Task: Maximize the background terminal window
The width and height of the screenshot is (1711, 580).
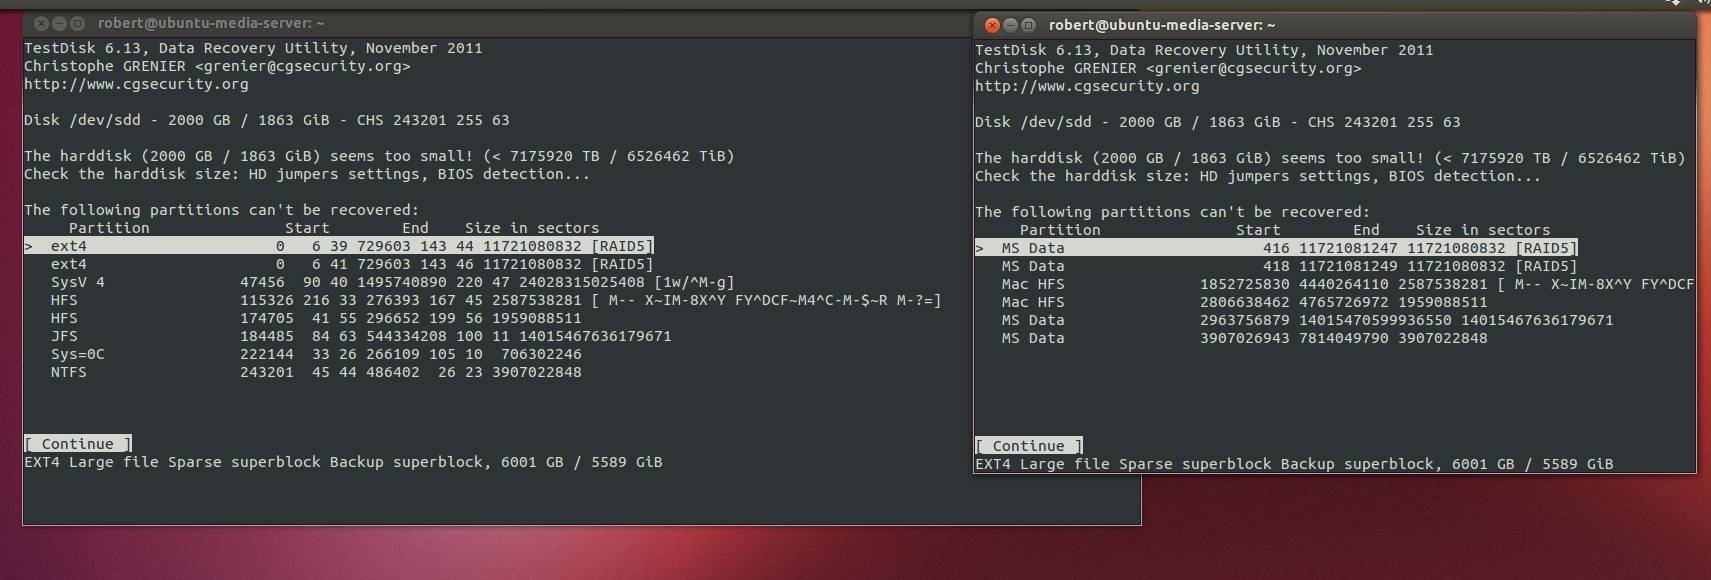Action: pos(77,23)
